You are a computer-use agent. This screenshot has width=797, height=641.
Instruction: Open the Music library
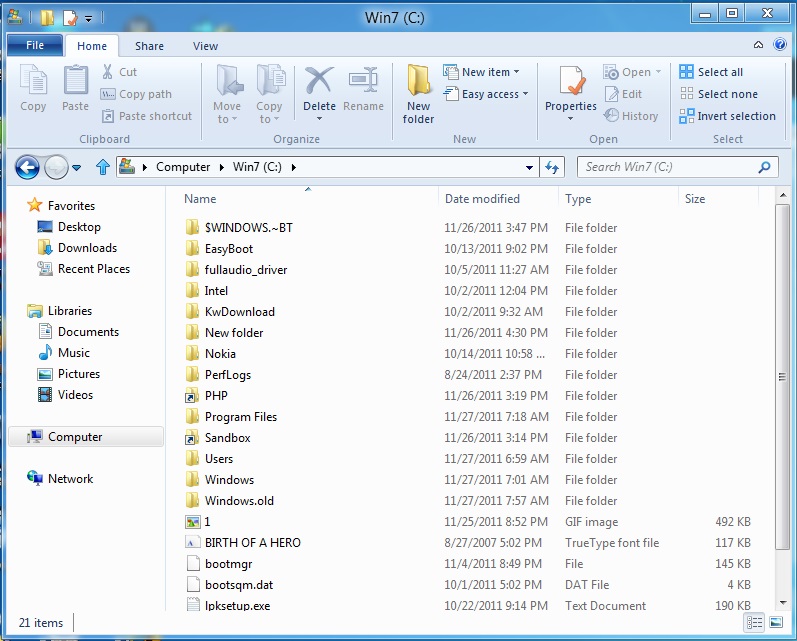click(x=64, y=353)
